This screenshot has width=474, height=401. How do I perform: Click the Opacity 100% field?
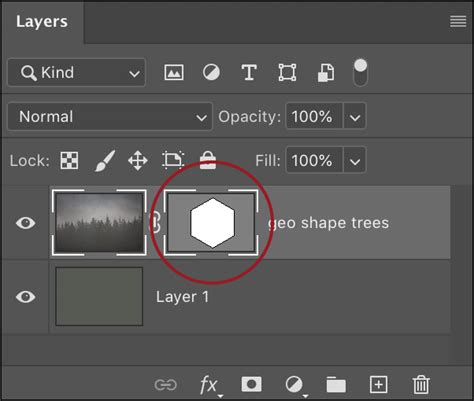tap(314, 117)
